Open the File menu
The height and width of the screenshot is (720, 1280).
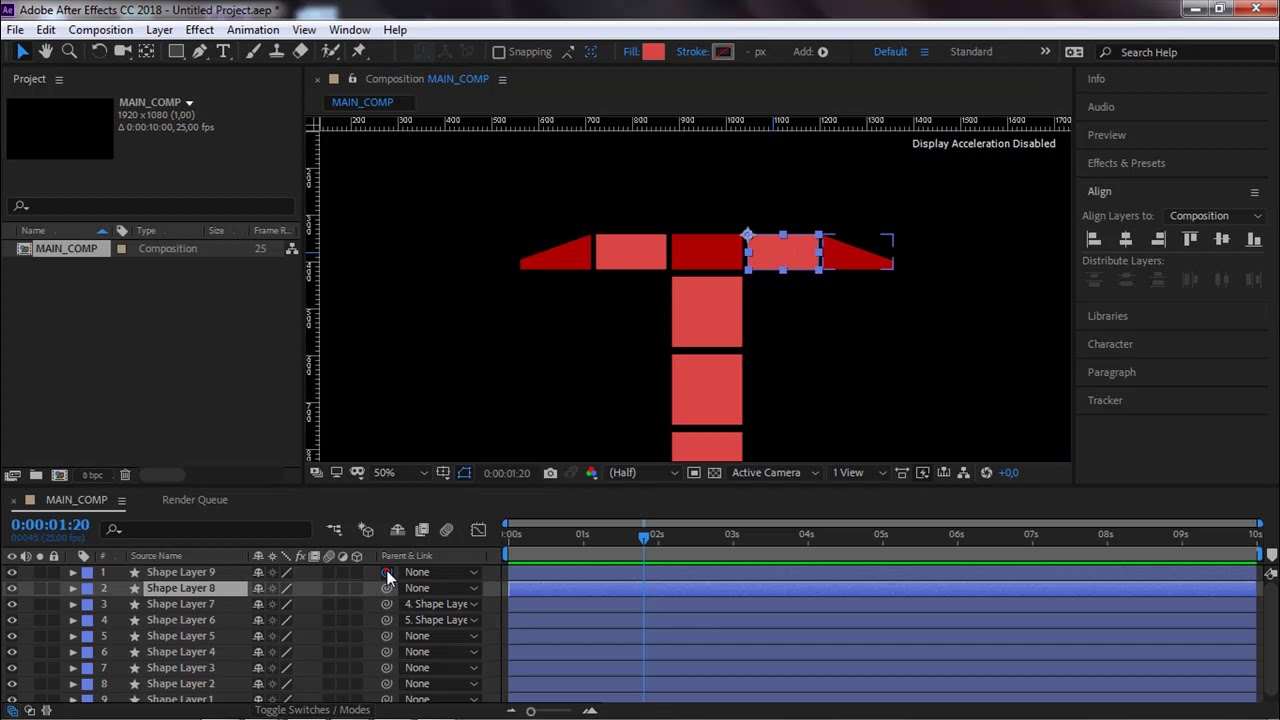point(15,30)
